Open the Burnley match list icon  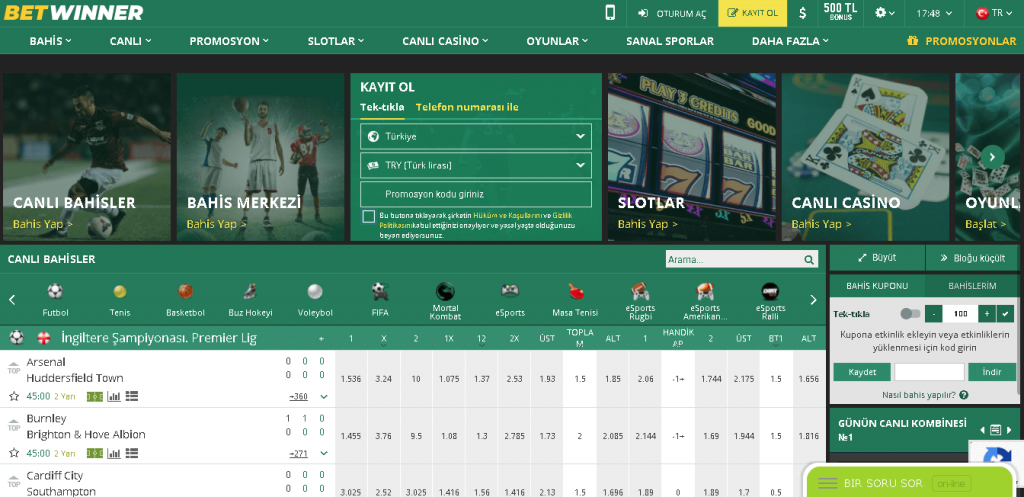coord(132,453)
